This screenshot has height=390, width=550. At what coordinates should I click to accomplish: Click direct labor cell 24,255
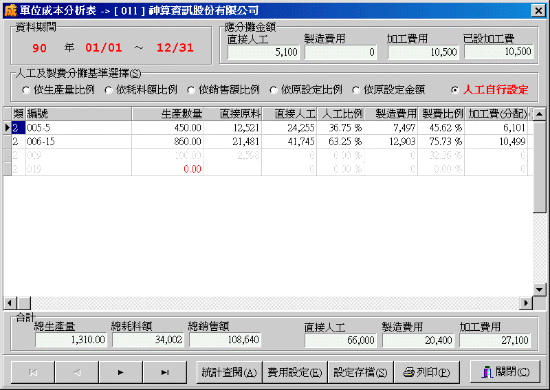pos(289,128)
